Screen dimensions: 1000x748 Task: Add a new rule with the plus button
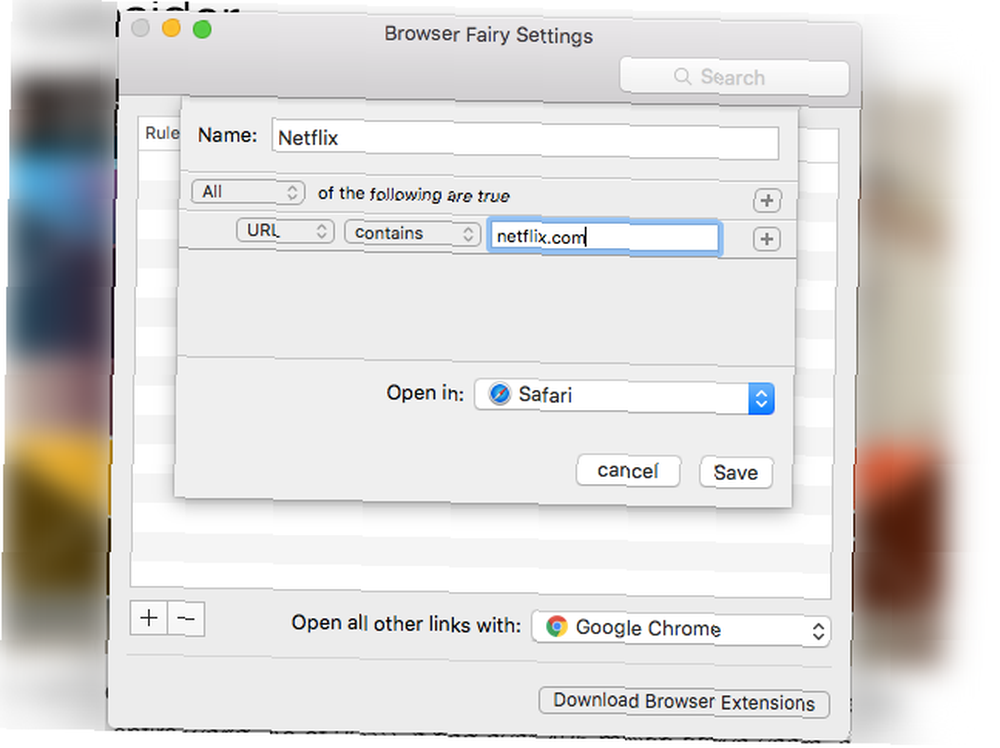point(149,618)
